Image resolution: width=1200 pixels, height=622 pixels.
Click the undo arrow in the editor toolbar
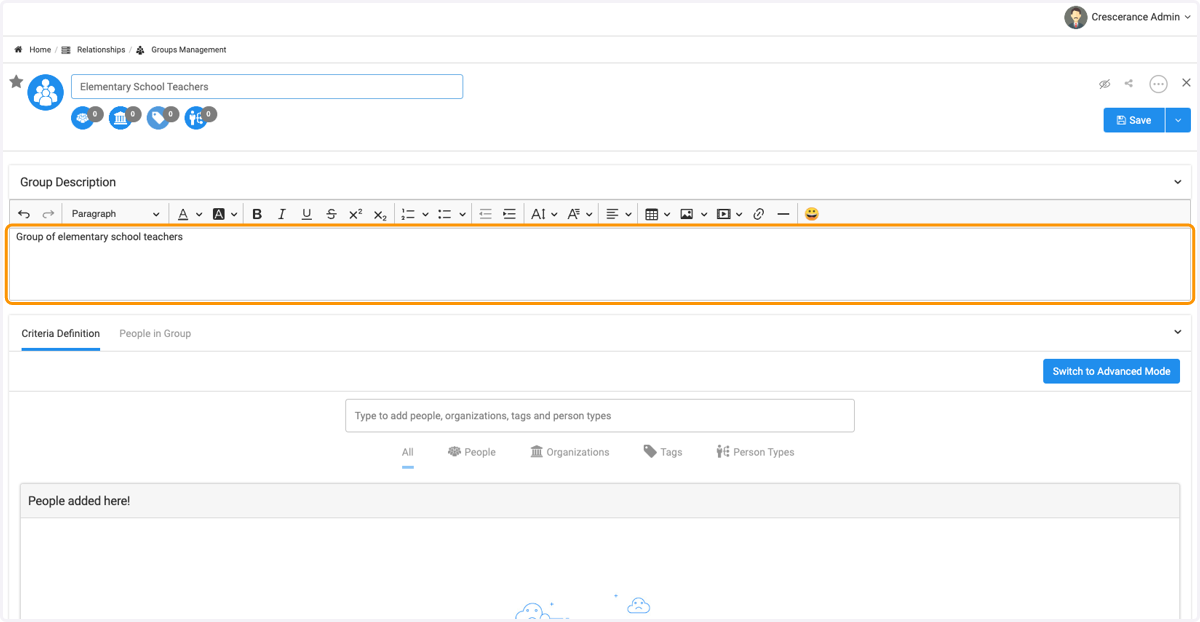pos(24,214)
